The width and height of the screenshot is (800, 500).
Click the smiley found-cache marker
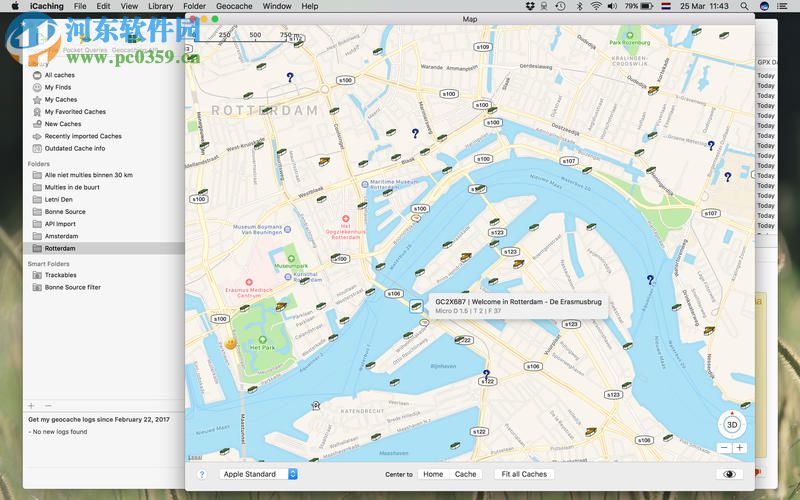click(231, 343)
